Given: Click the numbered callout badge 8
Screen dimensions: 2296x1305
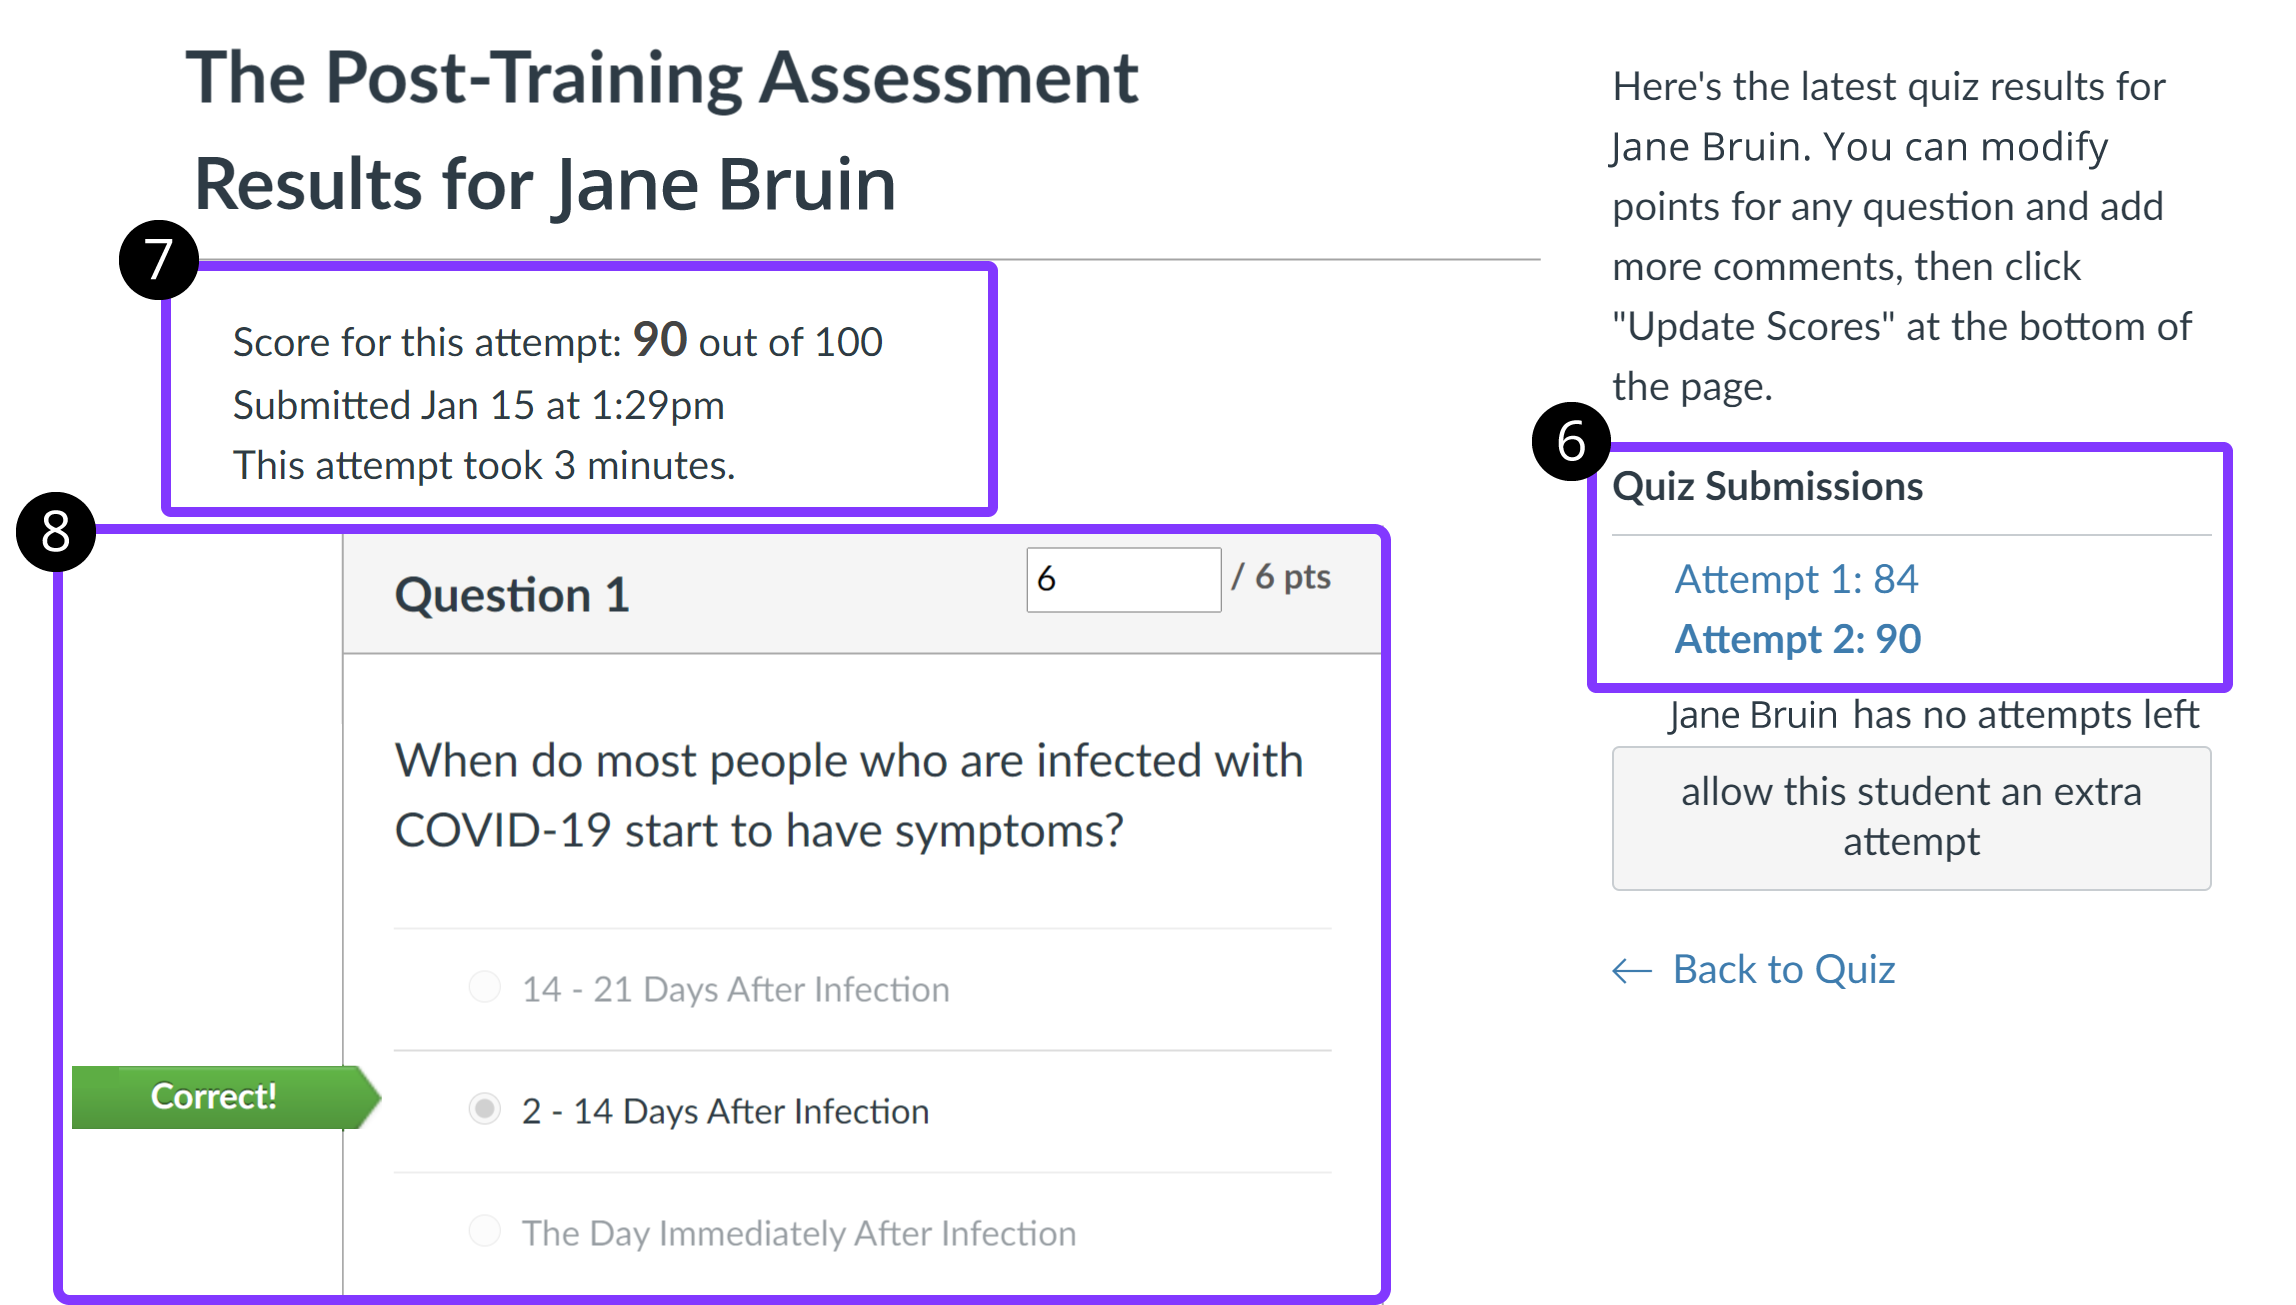Looking at the screenshot, I should pos(56,531).
